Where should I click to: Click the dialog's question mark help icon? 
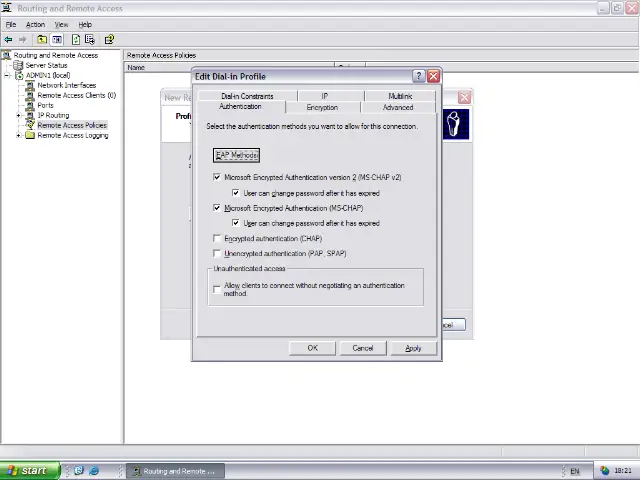(419, 76)
